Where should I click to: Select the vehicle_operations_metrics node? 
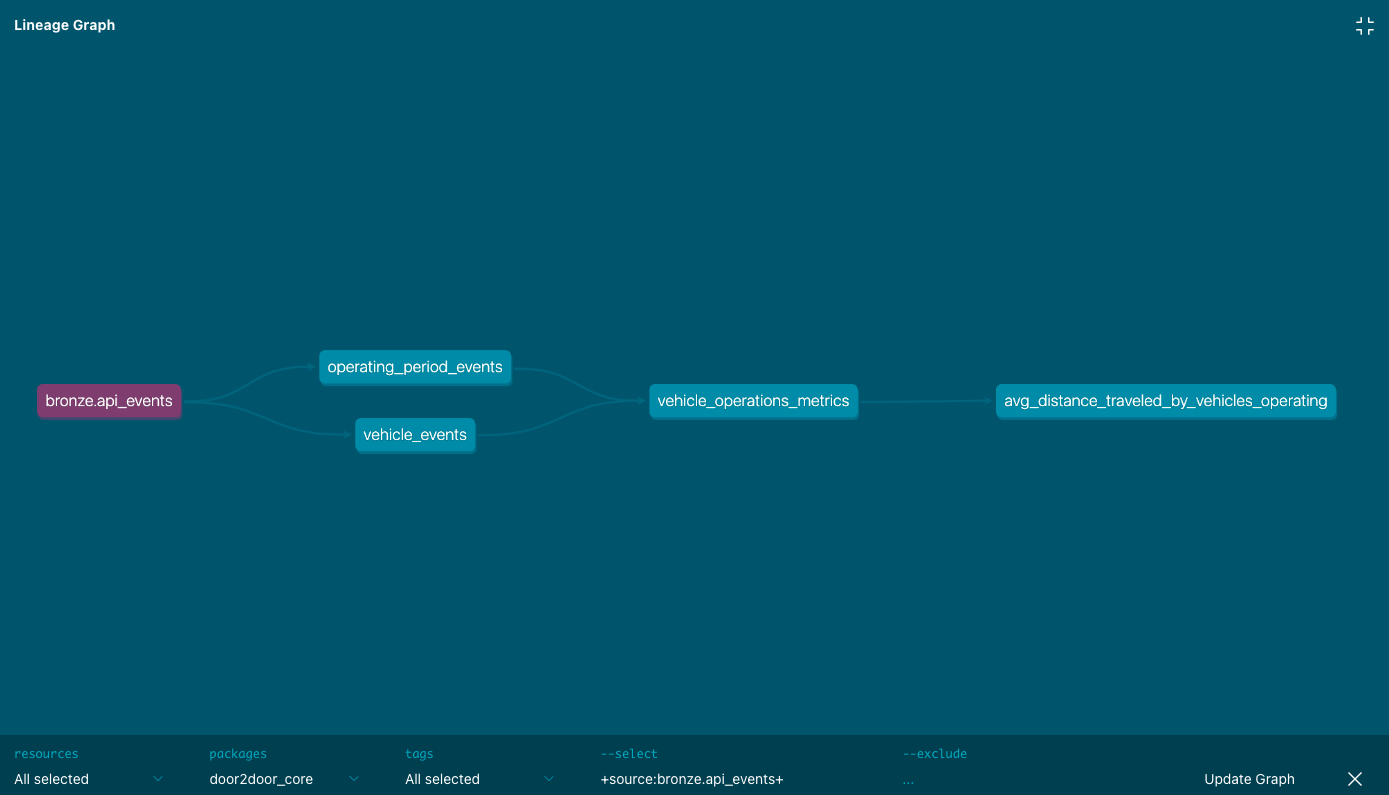click(x=753, y=401)
